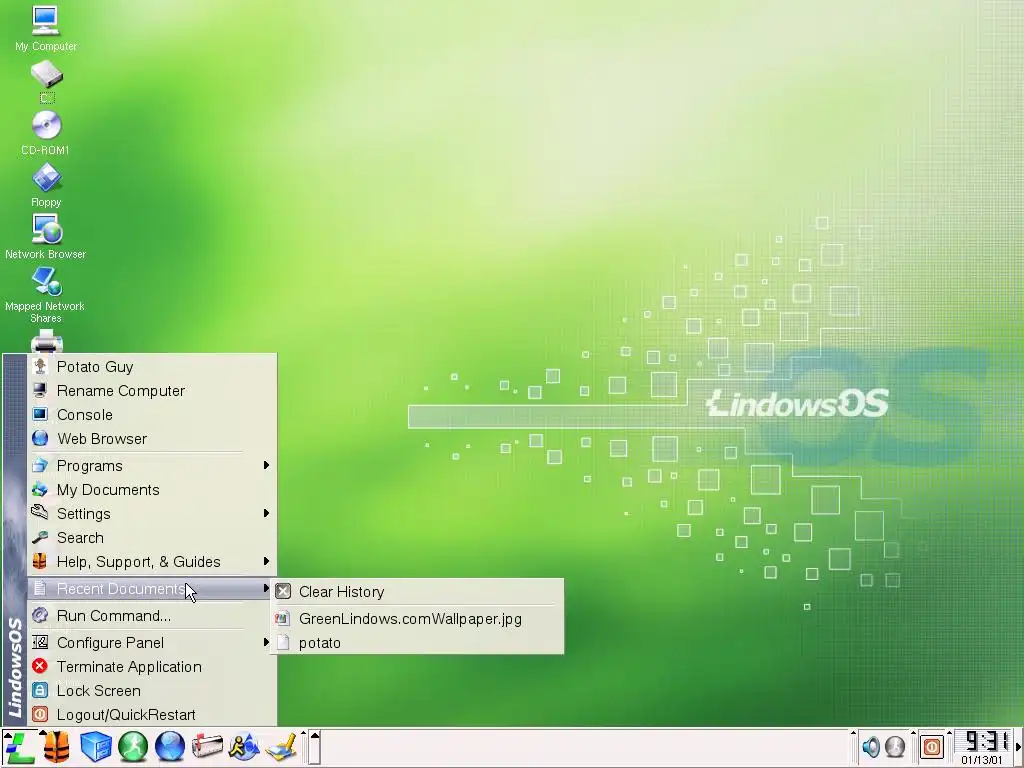Click the date 01/13/01 in panel
The image size is (1024, 768).
(982, 760)
